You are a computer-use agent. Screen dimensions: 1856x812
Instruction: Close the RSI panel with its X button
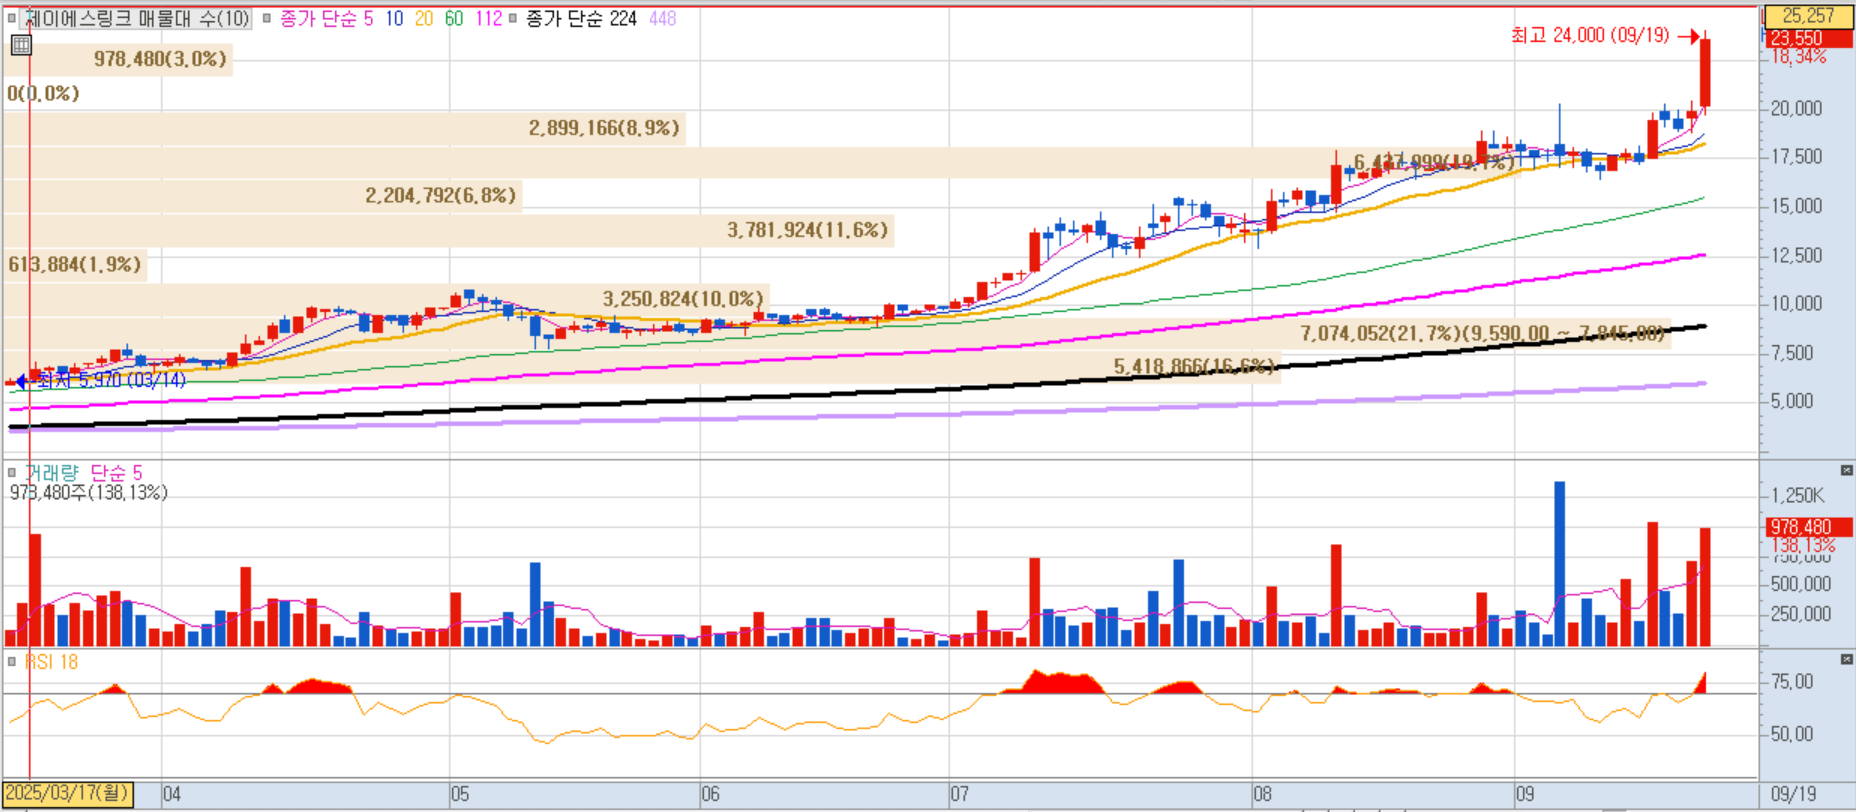[1846, 659]
